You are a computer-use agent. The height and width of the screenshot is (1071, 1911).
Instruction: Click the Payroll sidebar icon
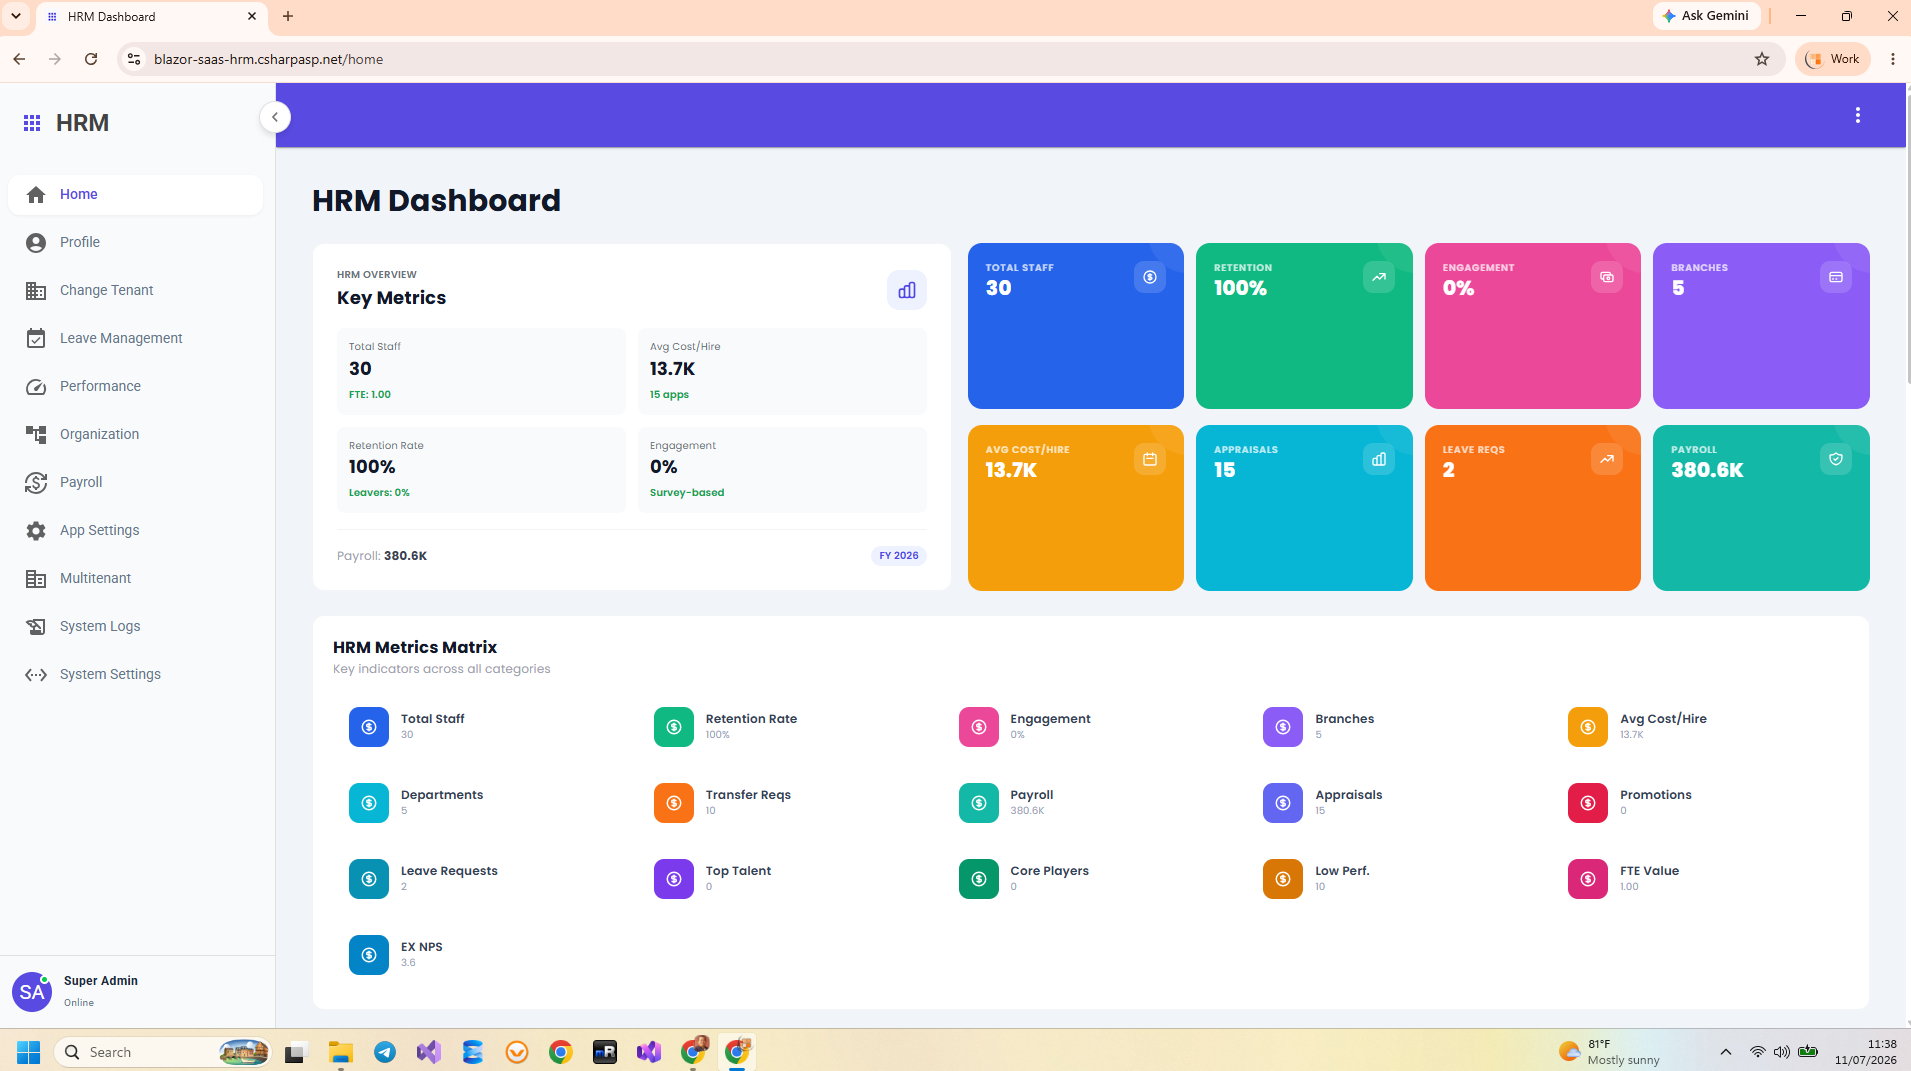pyautogui.click(x=36, y=483)
